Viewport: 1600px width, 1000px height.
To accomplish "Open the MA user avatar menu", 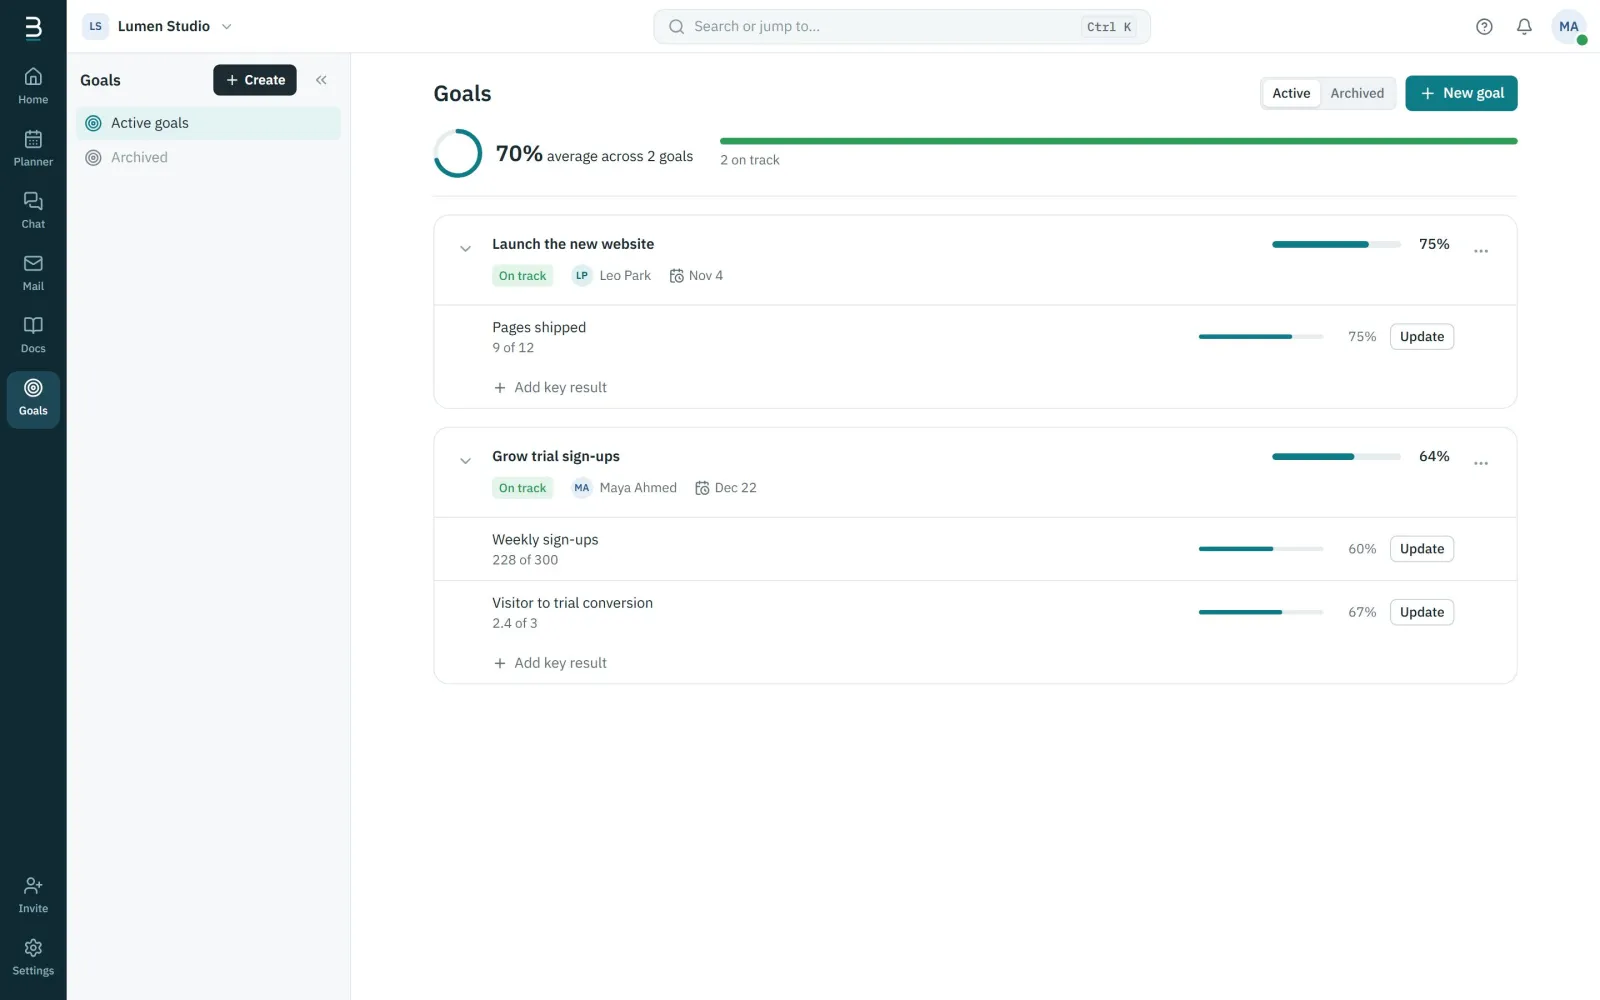I will (1568, 27).
